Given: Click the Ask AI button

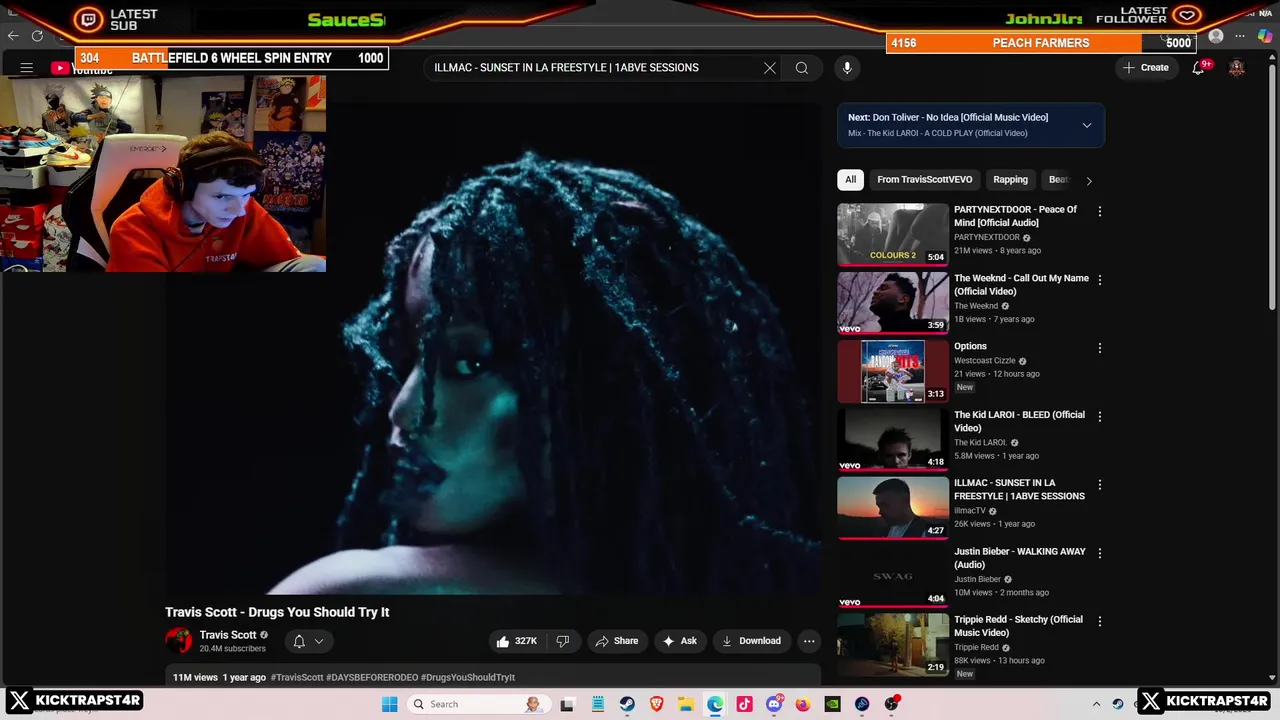Looking at the screenshot, I should [x=680, y=641].
